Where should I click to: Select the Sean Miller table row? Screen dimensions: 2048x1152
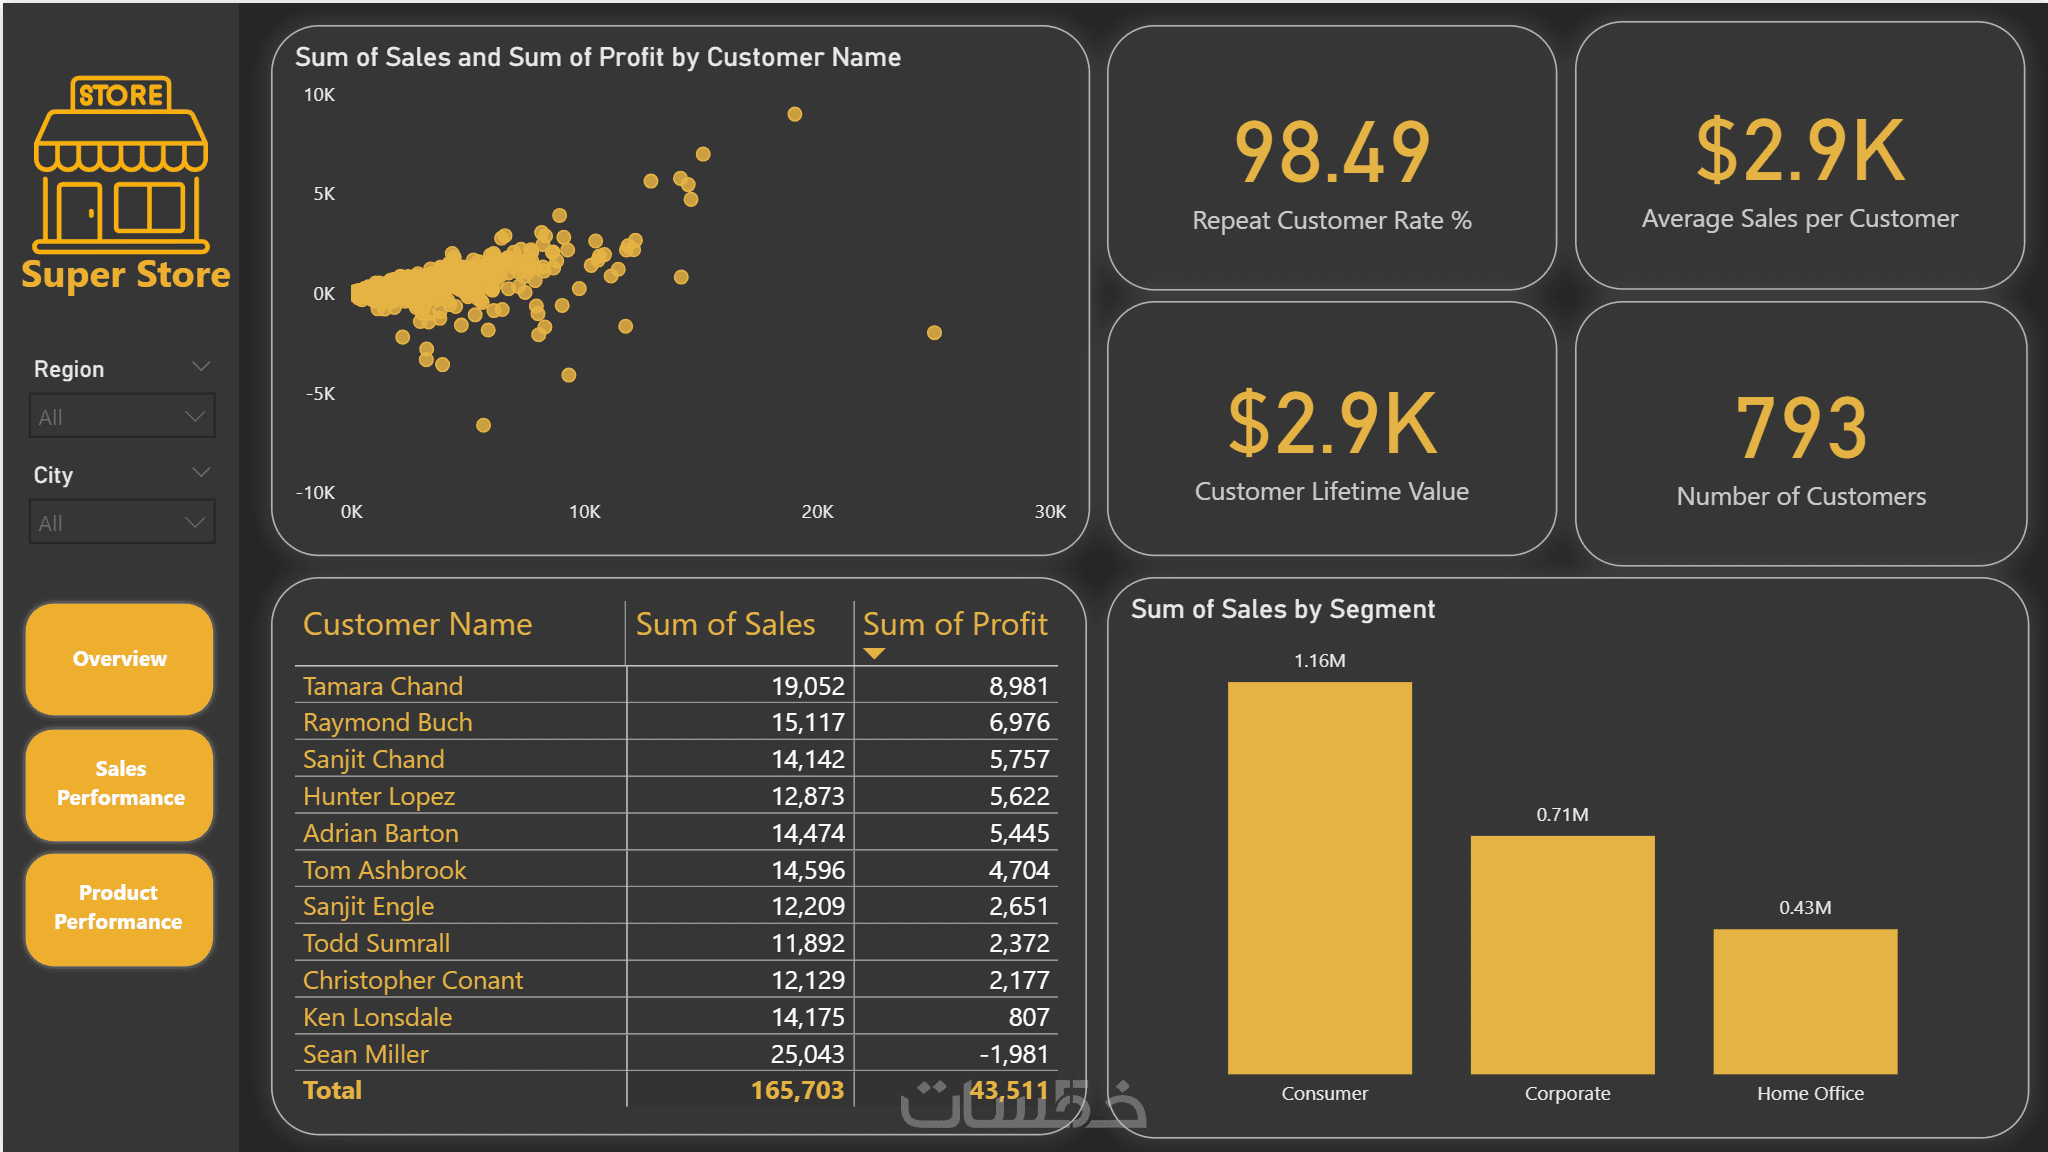pos(366,1054)
